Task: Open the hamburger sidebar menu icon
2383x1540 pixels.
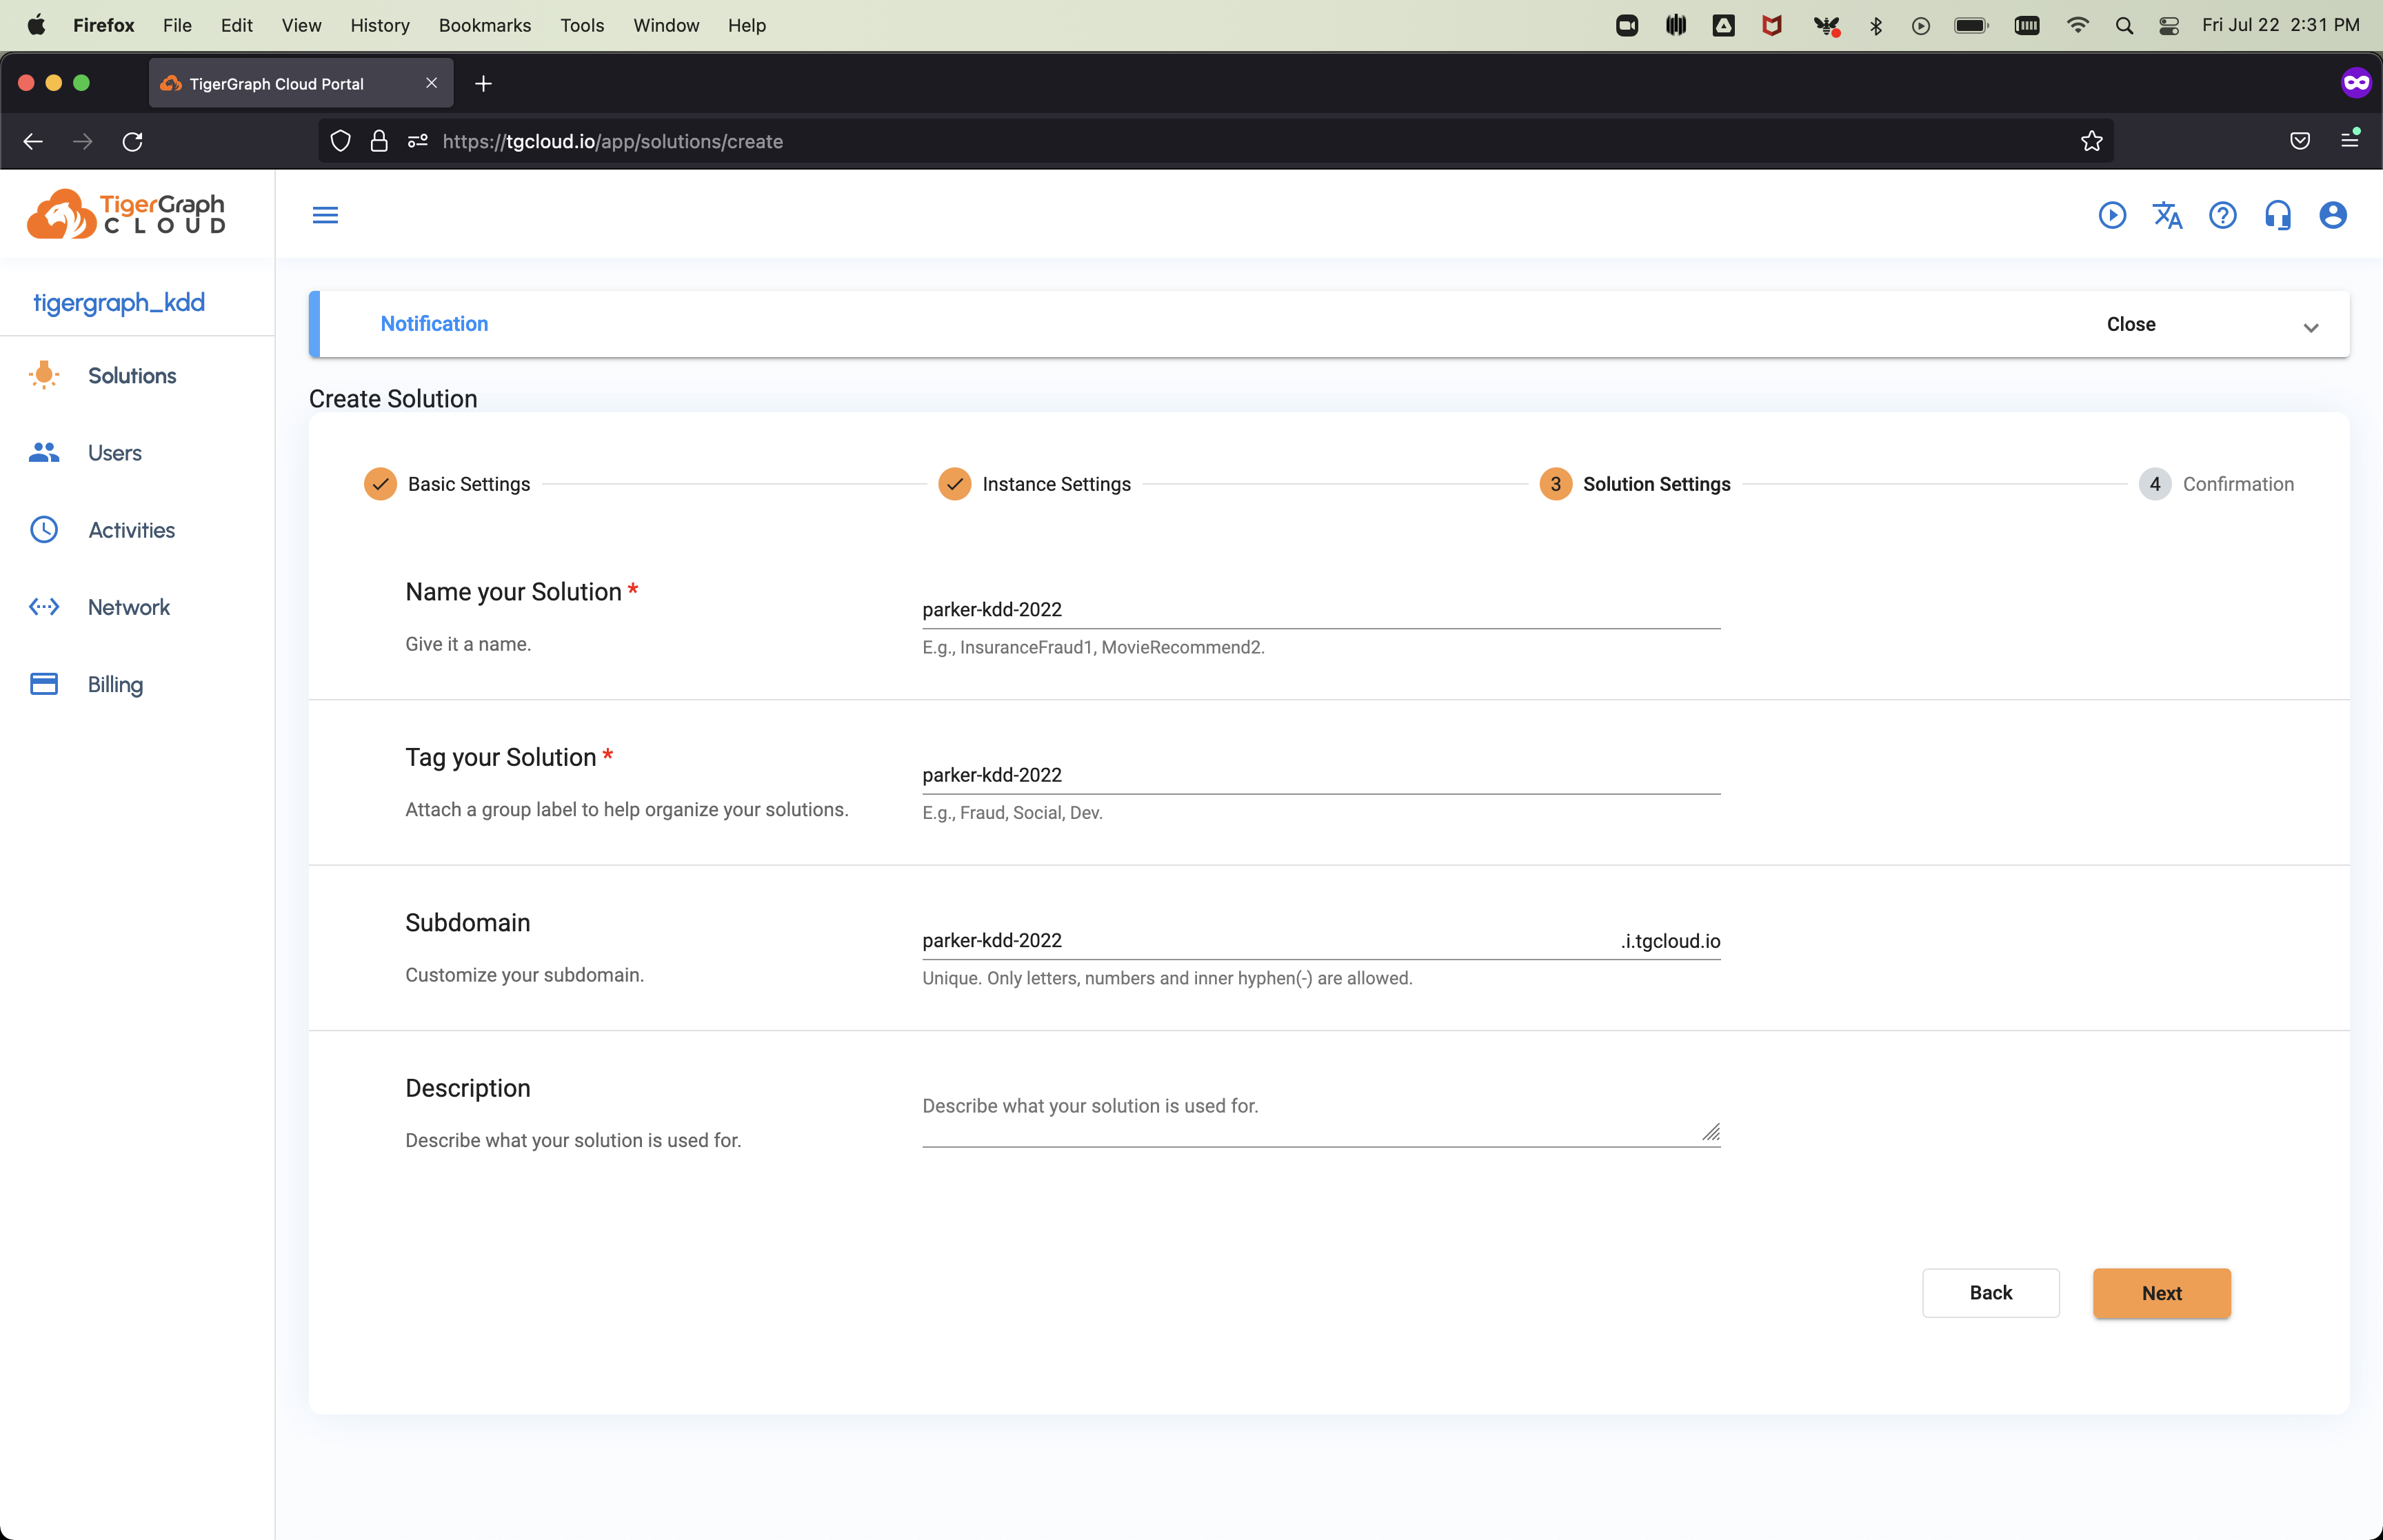Action: [325, 215]
